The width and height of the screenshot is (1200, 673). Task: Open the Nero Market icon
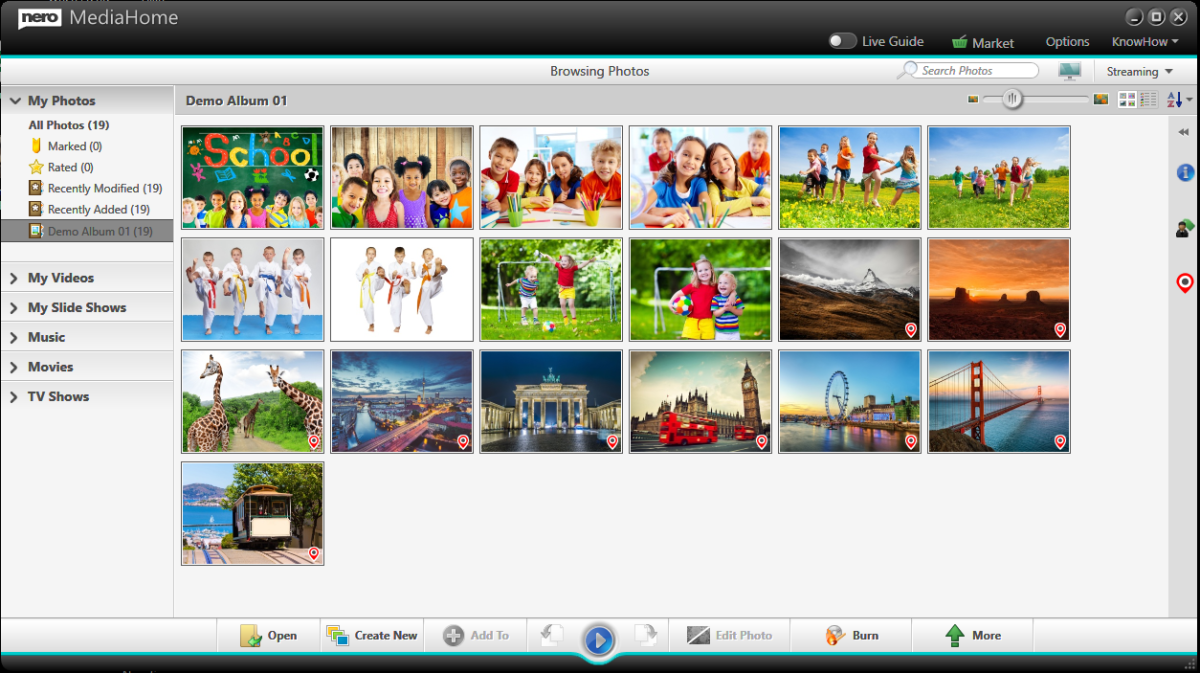point(962,42)
